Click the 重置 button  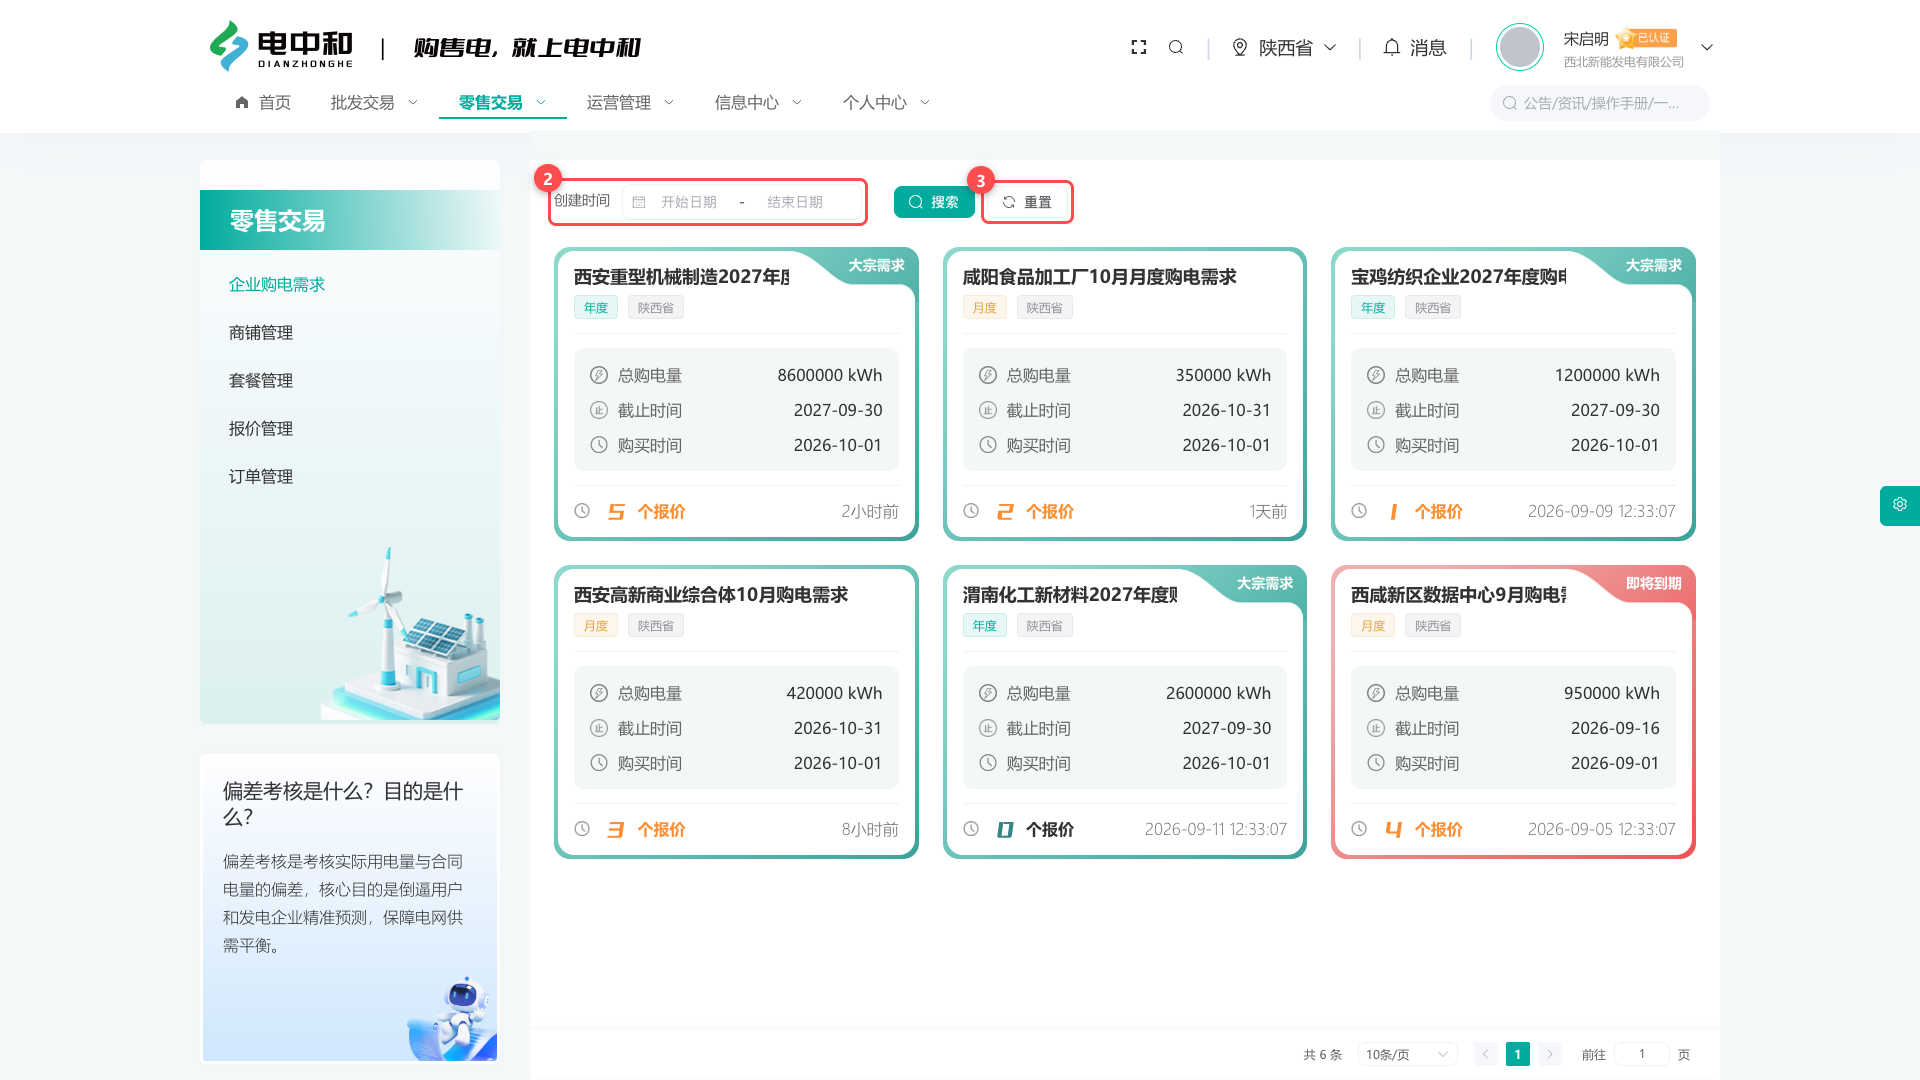[x=1028, y=202]
